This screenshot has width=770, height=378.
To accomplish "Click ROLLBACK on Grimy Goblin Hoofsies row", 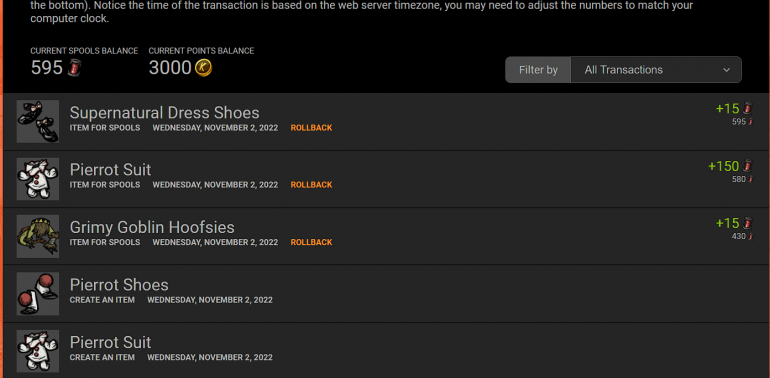I will [x=311, y=243].
